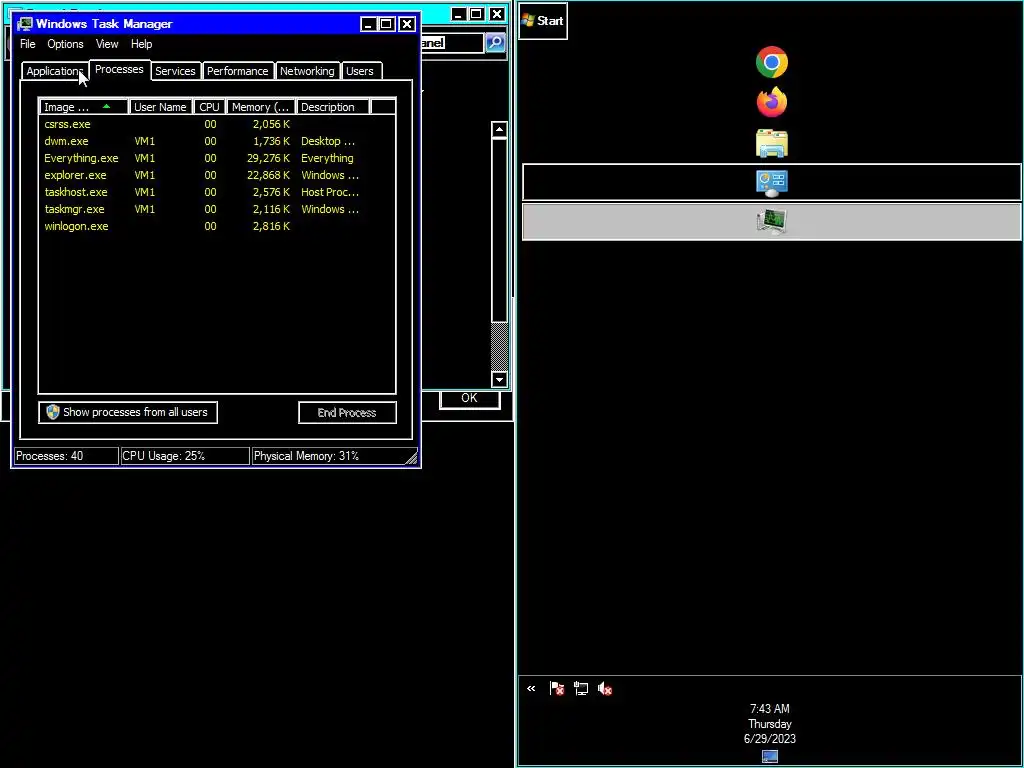
Task: Click the process list scroll up arrow
Action: click(x=499, y=129)
